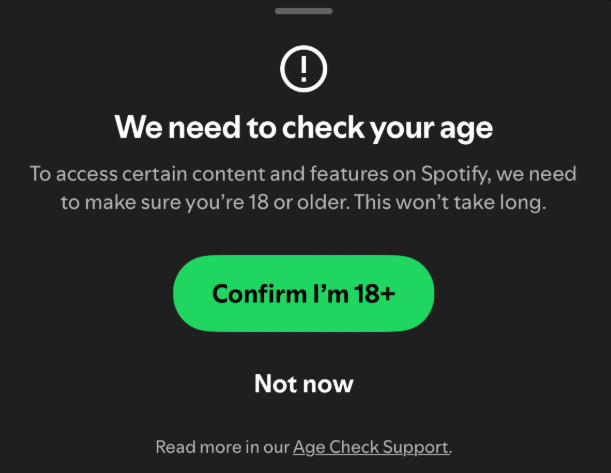Open the Age Check Support link
Viewport: 611px width, 473px height.
click(371, 447)
